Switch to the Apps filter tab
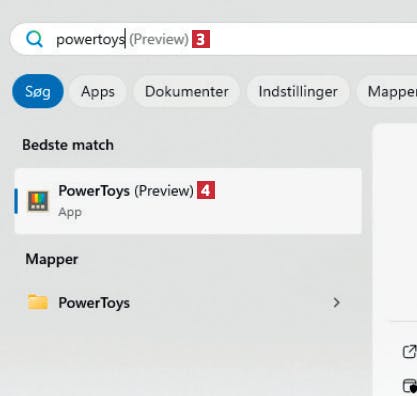Image resolution: width=417 pixels, height=396 pixels. 98,91
